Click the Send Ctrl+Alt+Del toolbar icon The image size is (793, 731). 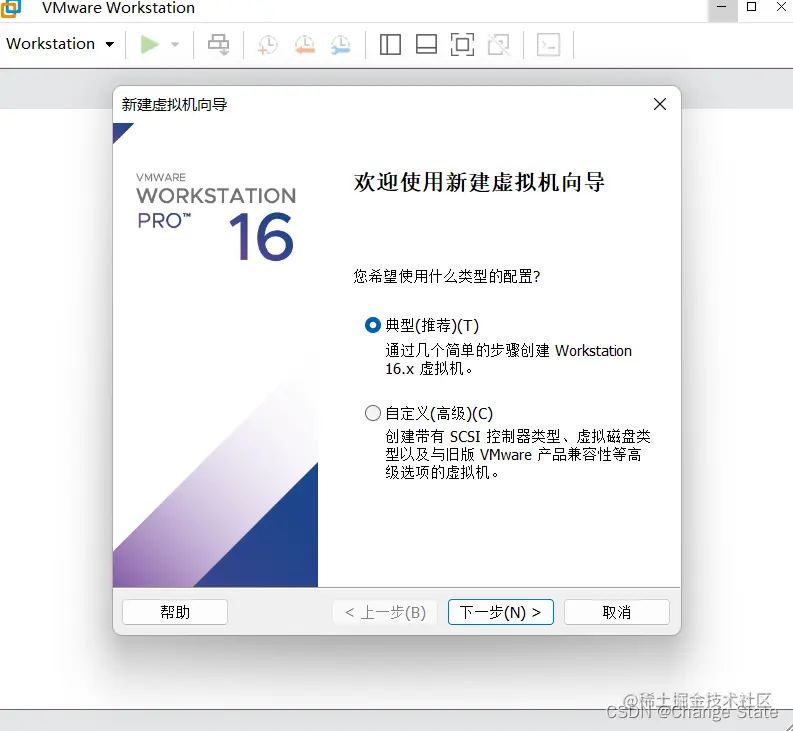[x=218, y=45]
